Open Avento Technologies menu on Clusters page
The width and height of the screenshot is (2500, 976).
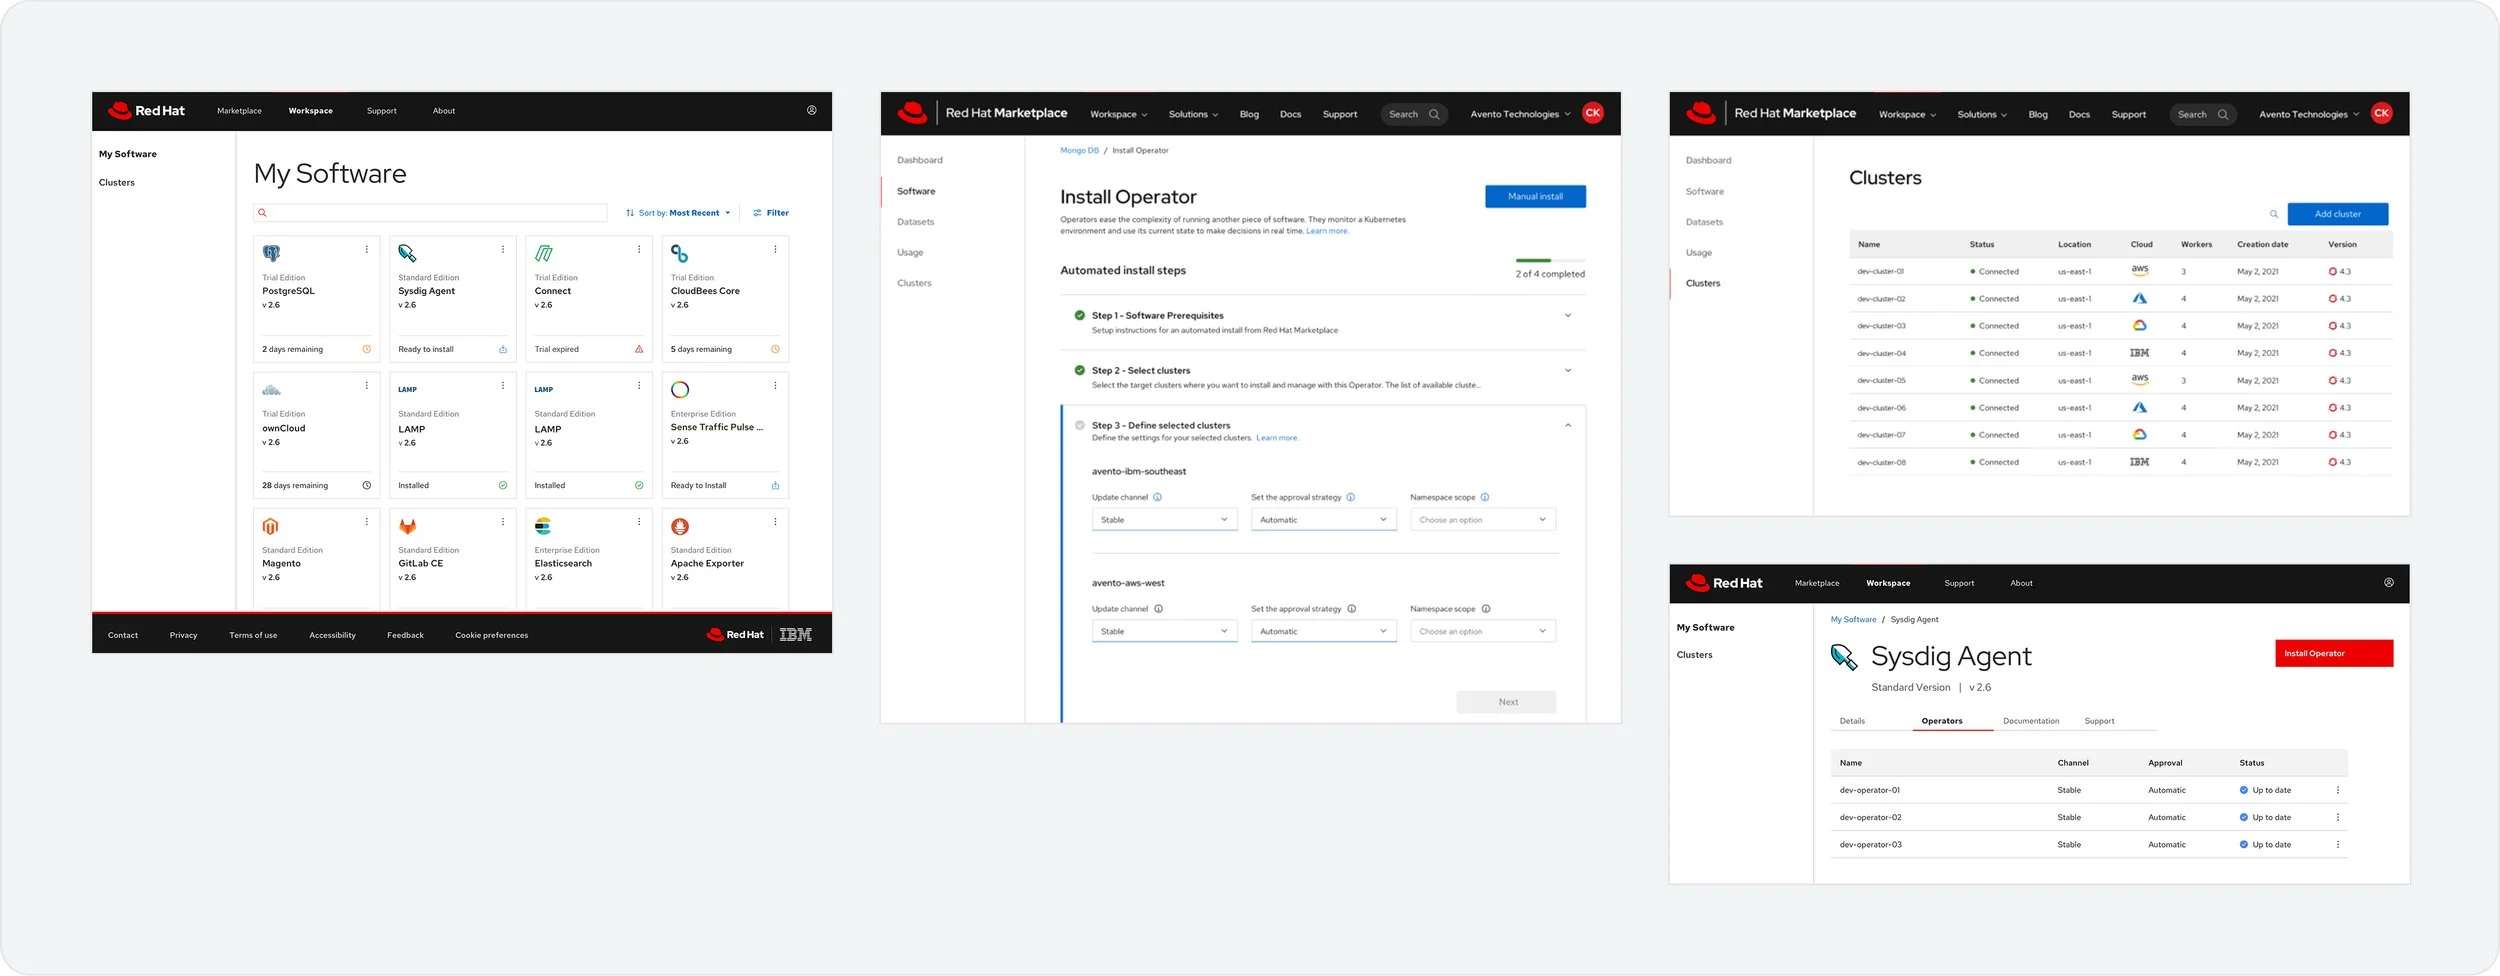pyautogui.click(x=2309, y=114)
